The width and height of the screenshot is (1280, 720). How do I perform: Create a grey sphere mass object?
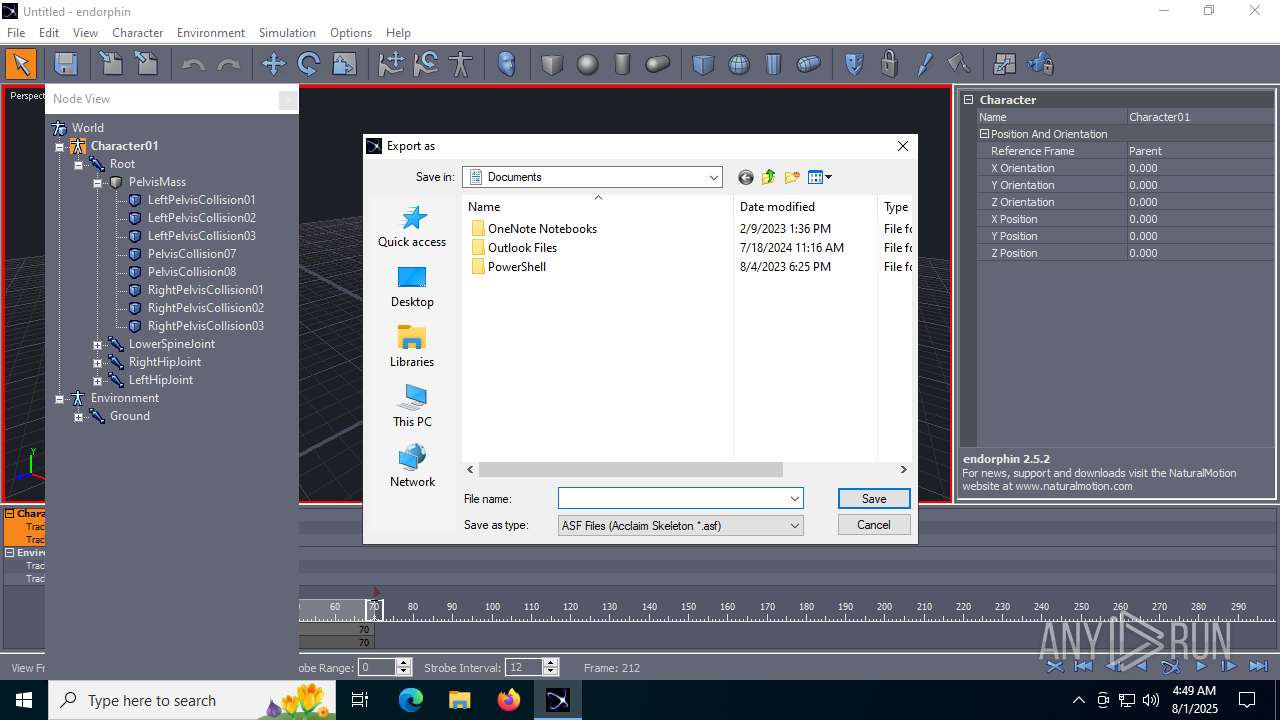(588, 65)
